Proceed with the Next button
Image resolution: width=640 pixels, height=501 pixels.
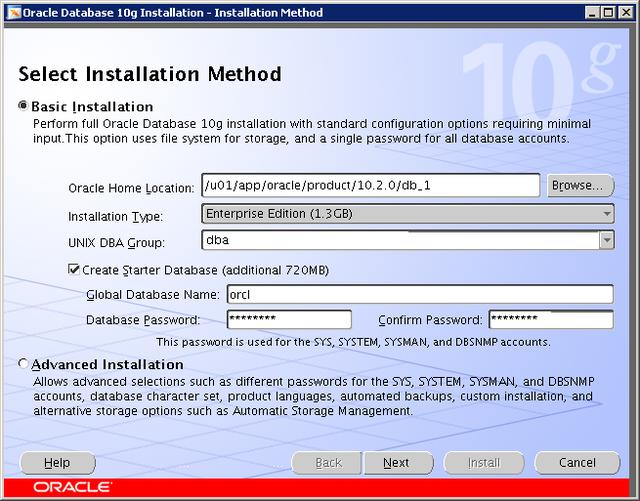(x=398, y=463)
